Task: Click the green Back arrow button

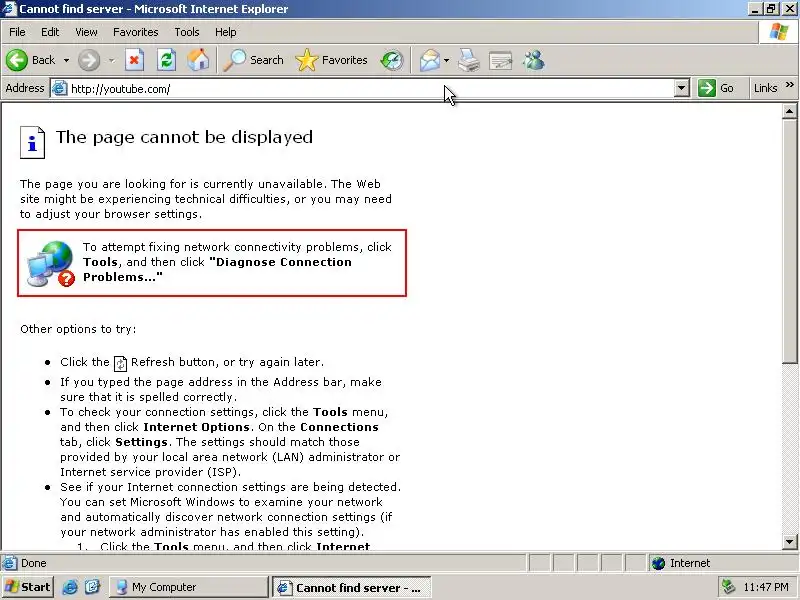Action: pos(17,60)
